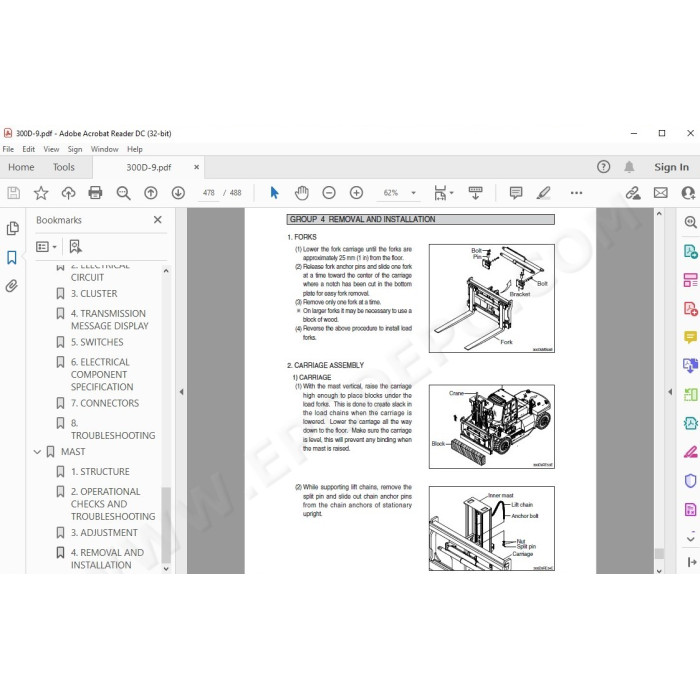Collapse the left navigation pane arrow
700x700 pixels.
pyautogui.click(x=181, y=392)
